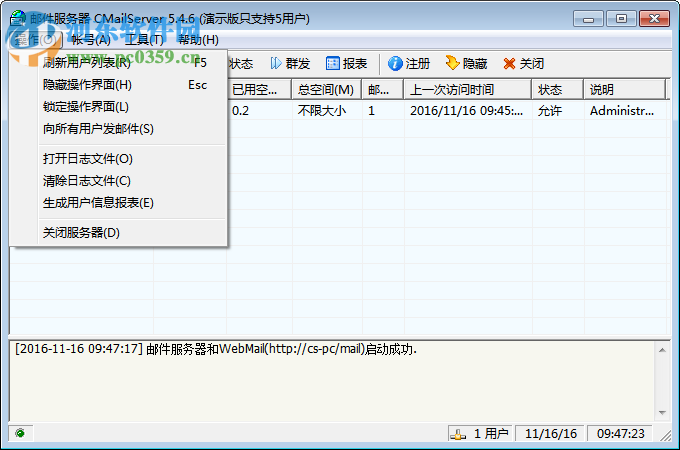Open the 帮助(H) menu

point(198,40)
